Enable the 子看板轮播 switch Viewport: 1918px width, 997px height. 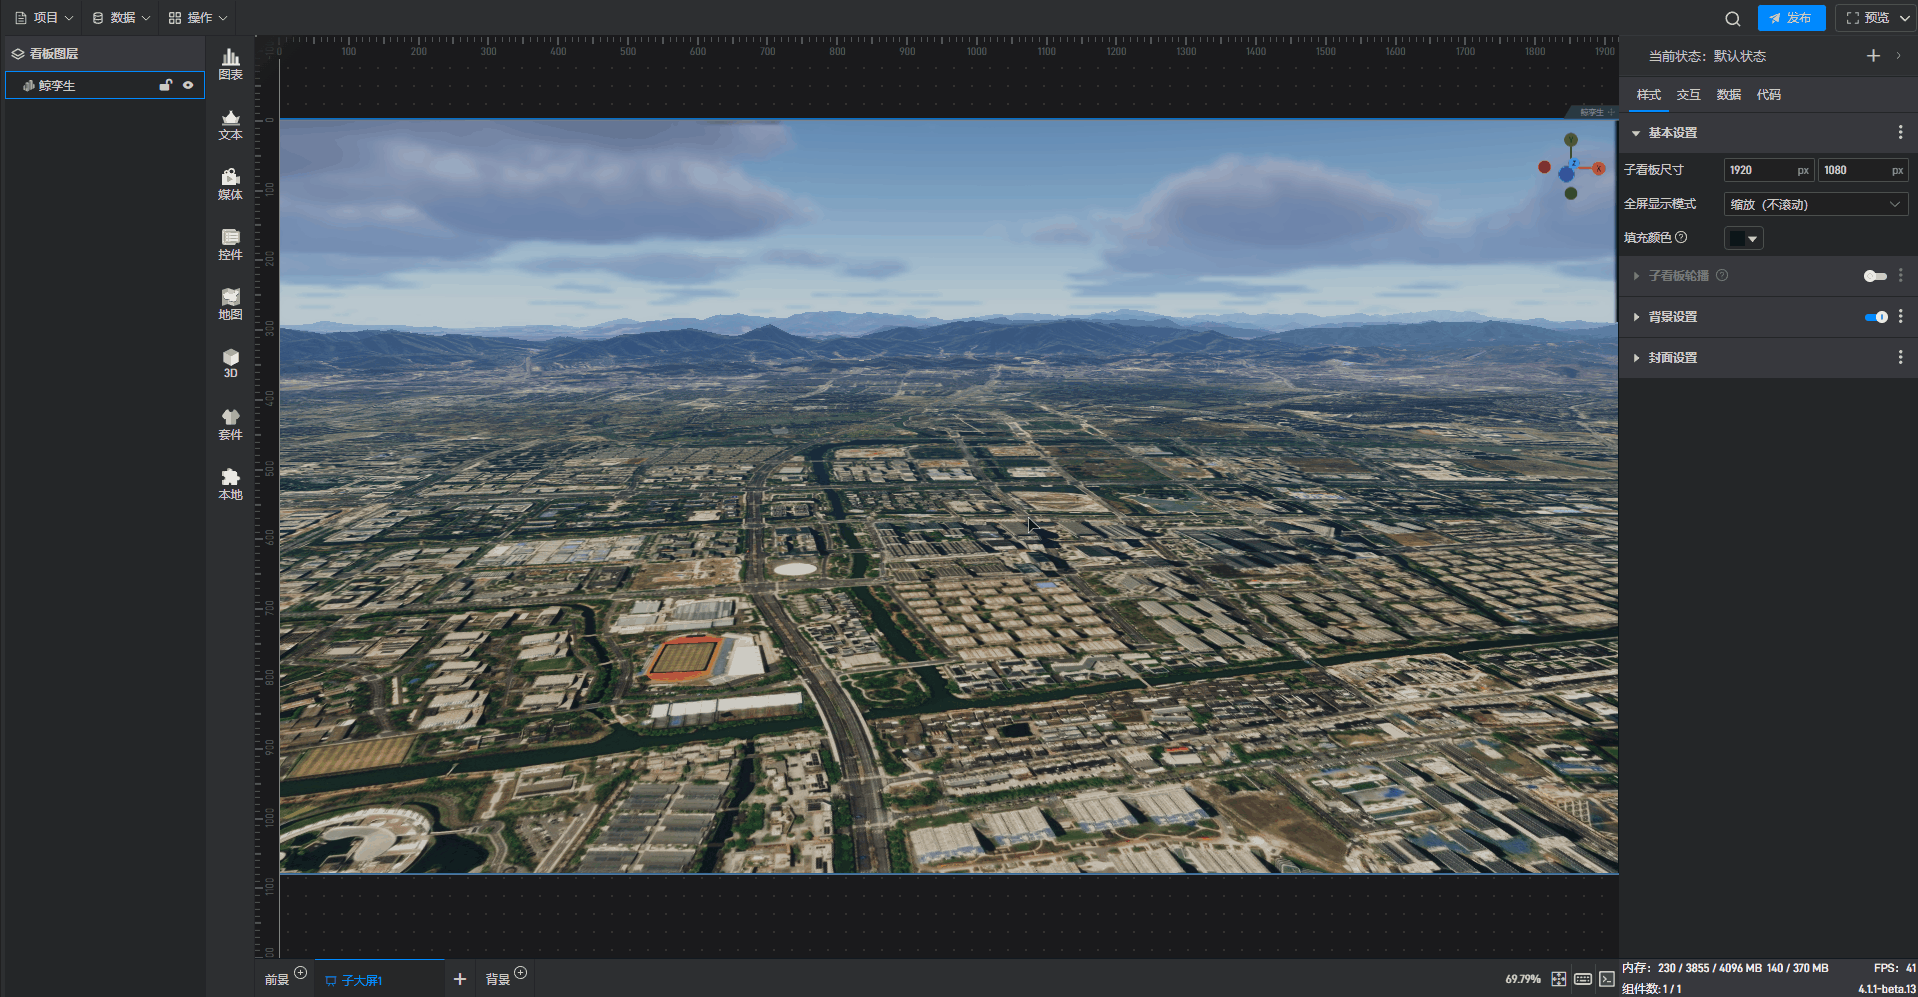click(x=1875, y=276)
